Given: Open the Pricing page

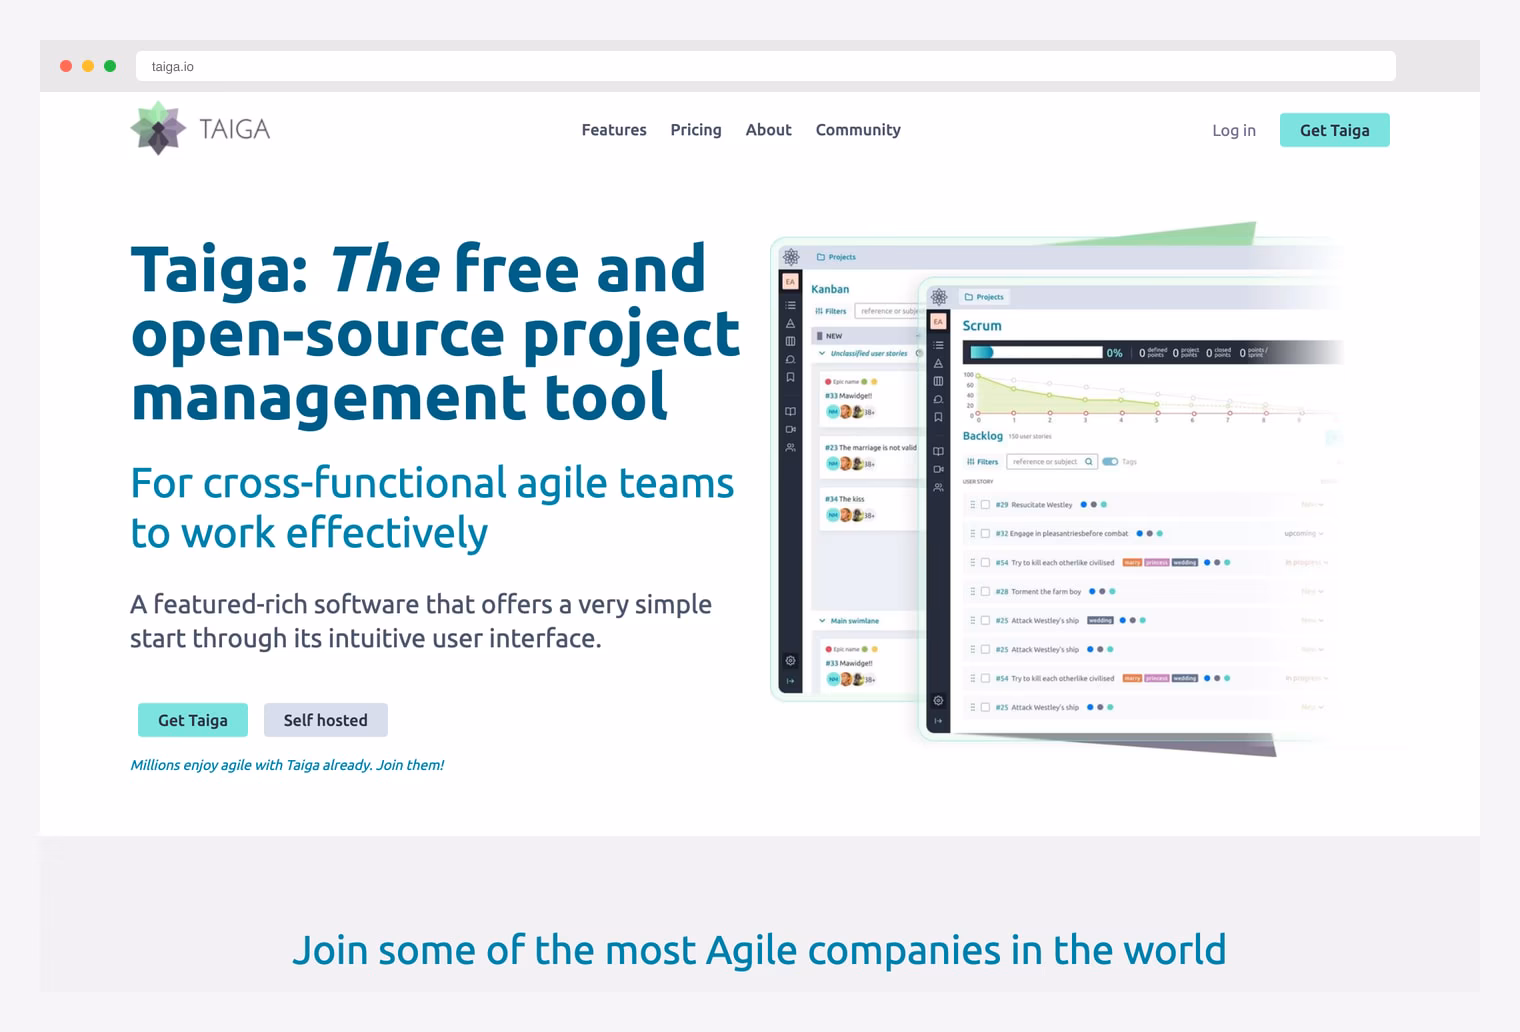Looking at the screenshot, I should 696,130.
